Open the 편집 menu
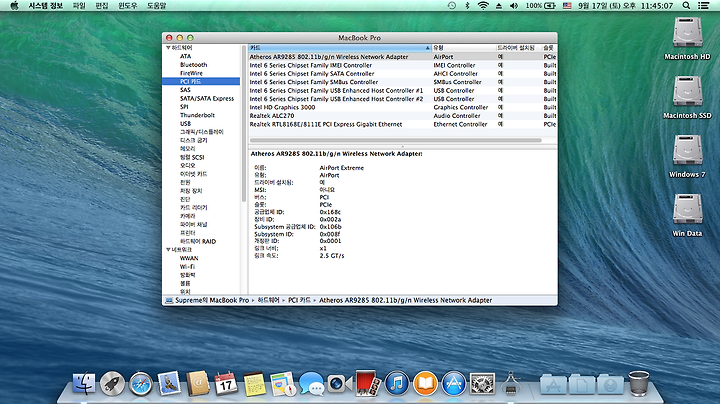This screenshot has height=404, width=720. [101, 6]
